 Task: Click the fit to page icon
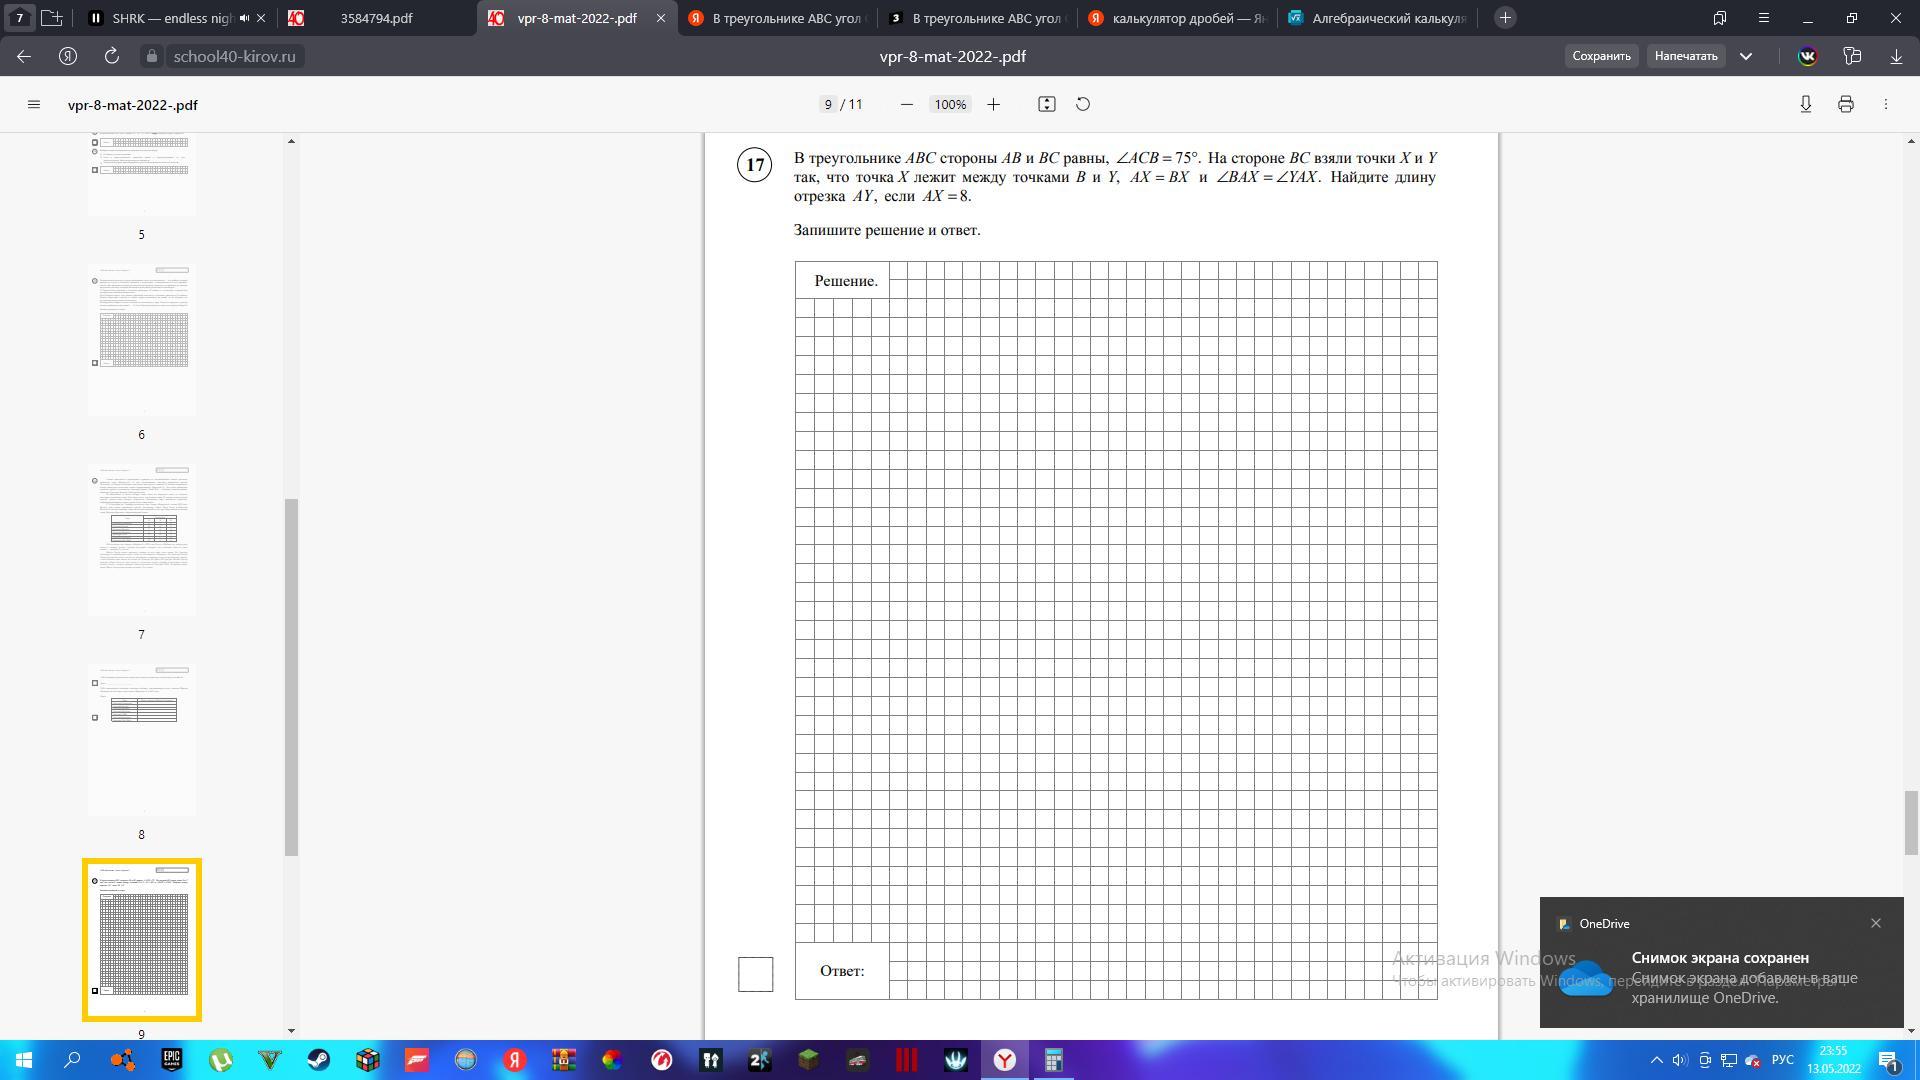[1046, 104]
